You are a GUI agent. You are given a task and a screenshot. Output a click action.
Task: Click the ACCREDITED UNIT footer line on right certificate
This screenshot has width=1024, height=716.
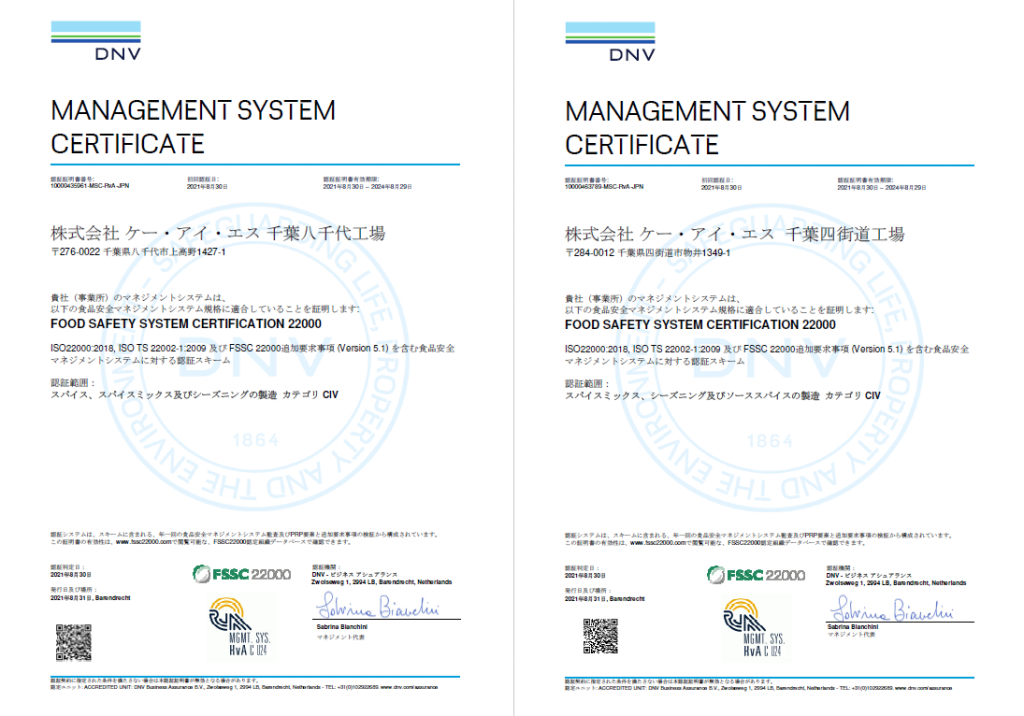pyautogui.click(x=758, y=688)
